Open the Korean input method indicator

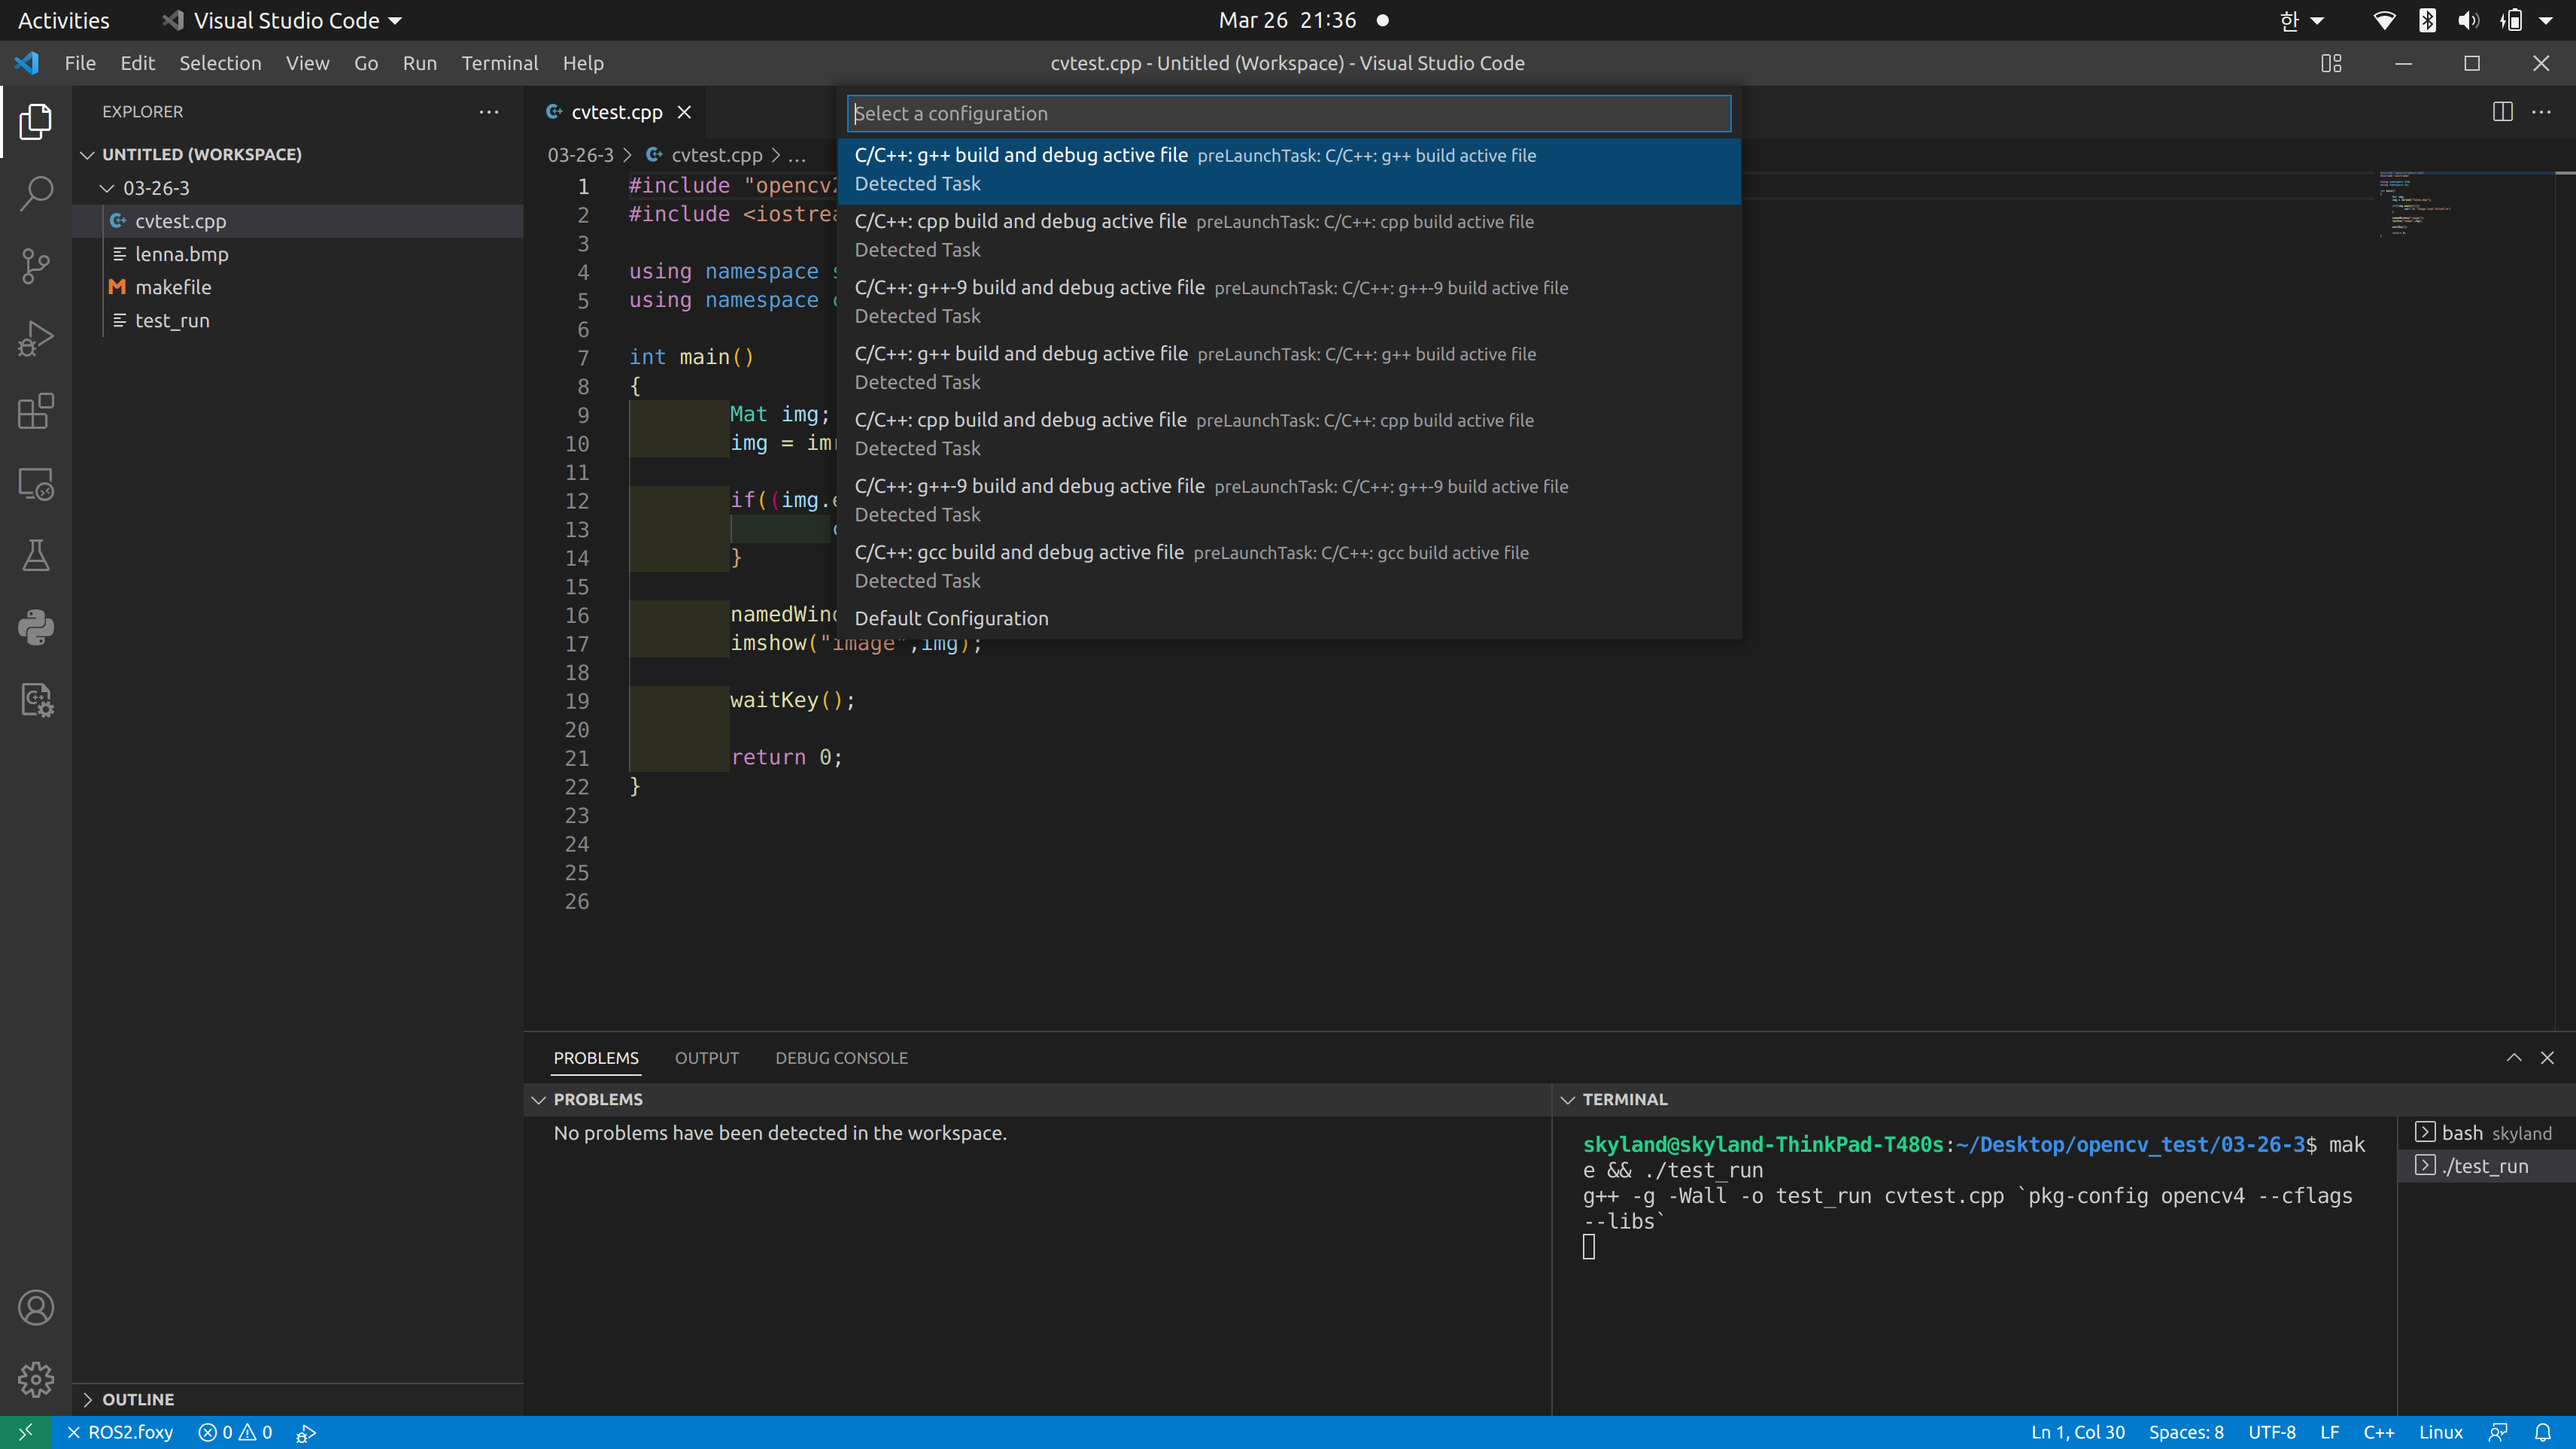(x=2301, y=20)
